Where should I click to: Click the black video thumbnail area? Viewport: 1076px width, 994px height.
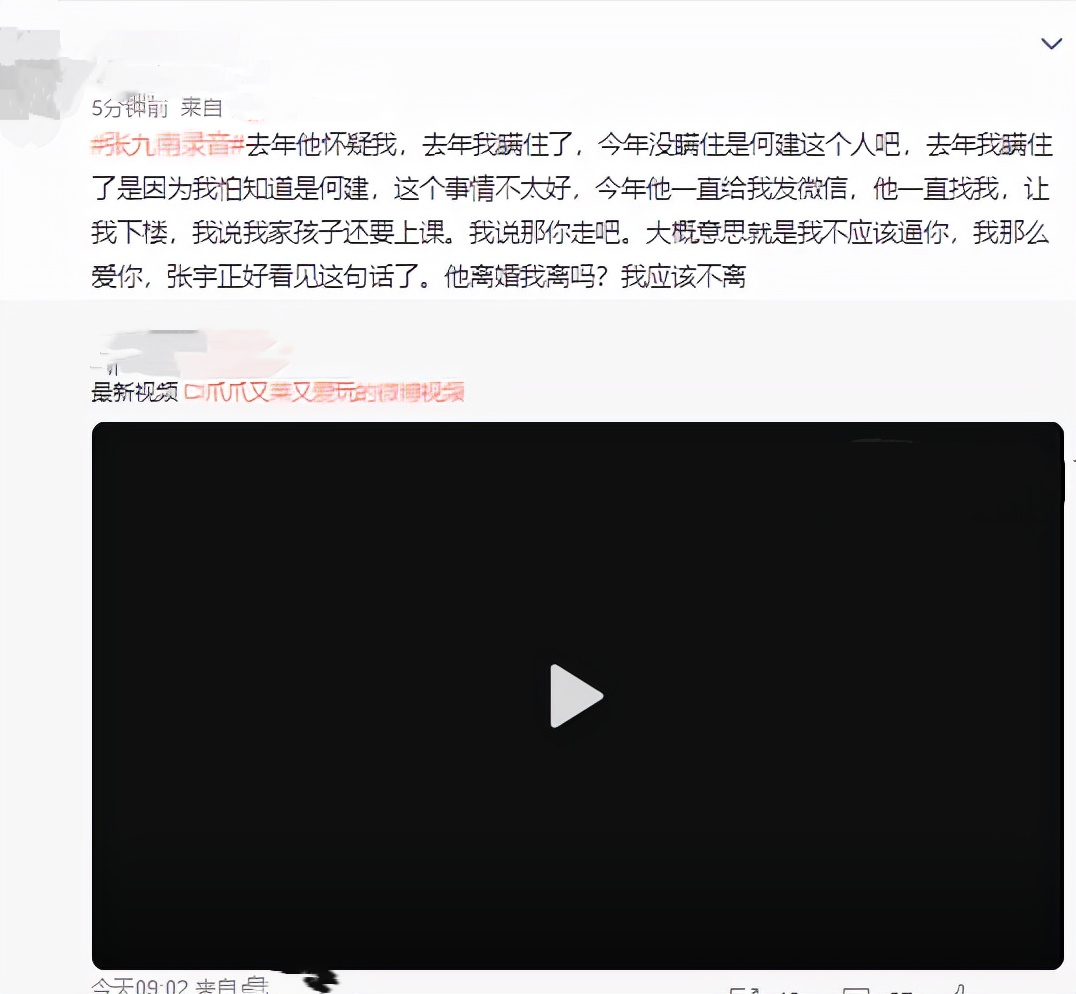[578, 696]
